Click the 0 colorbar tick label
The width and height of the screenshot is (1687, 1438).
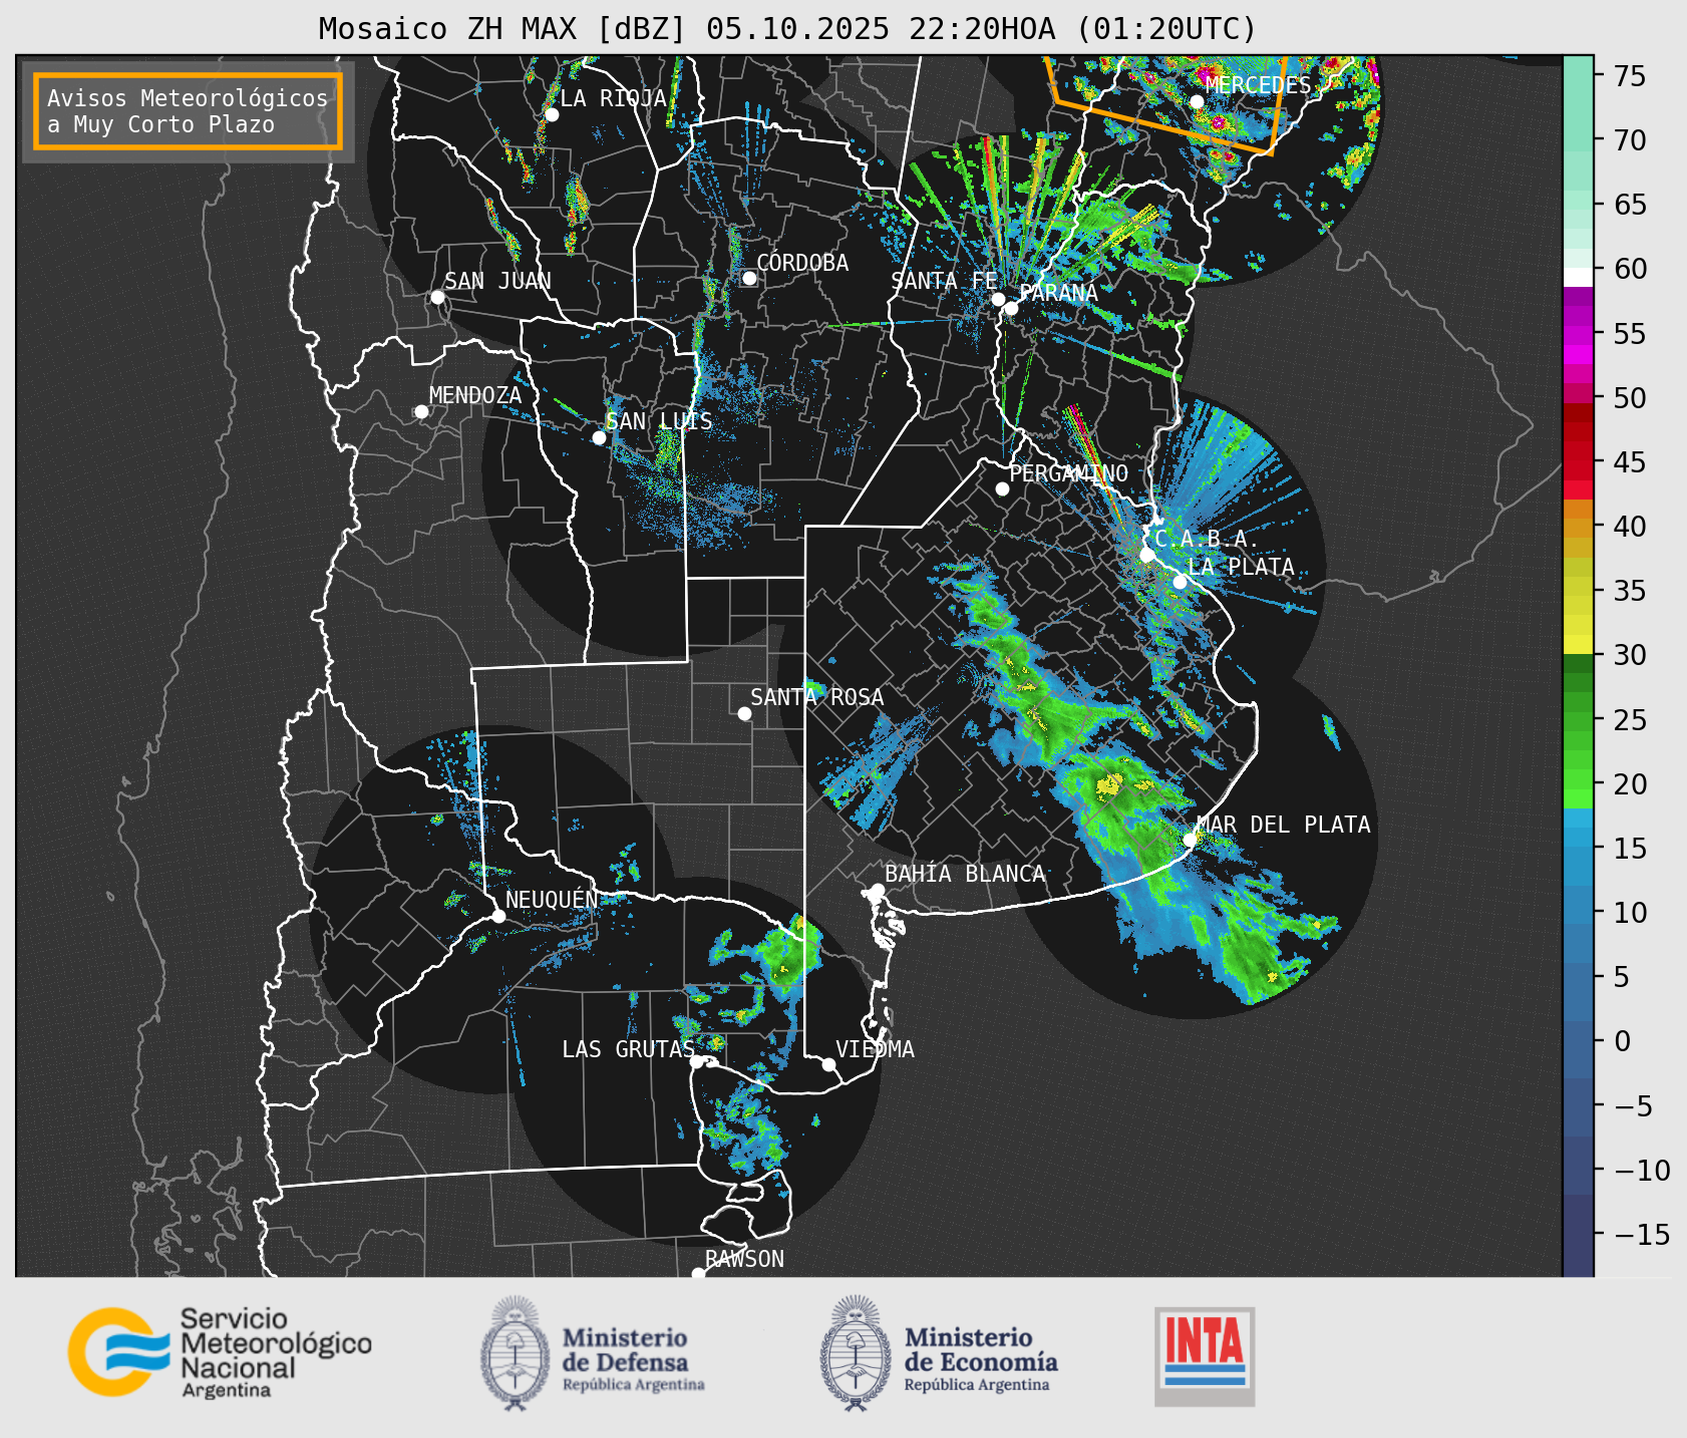point(1622,1041)
